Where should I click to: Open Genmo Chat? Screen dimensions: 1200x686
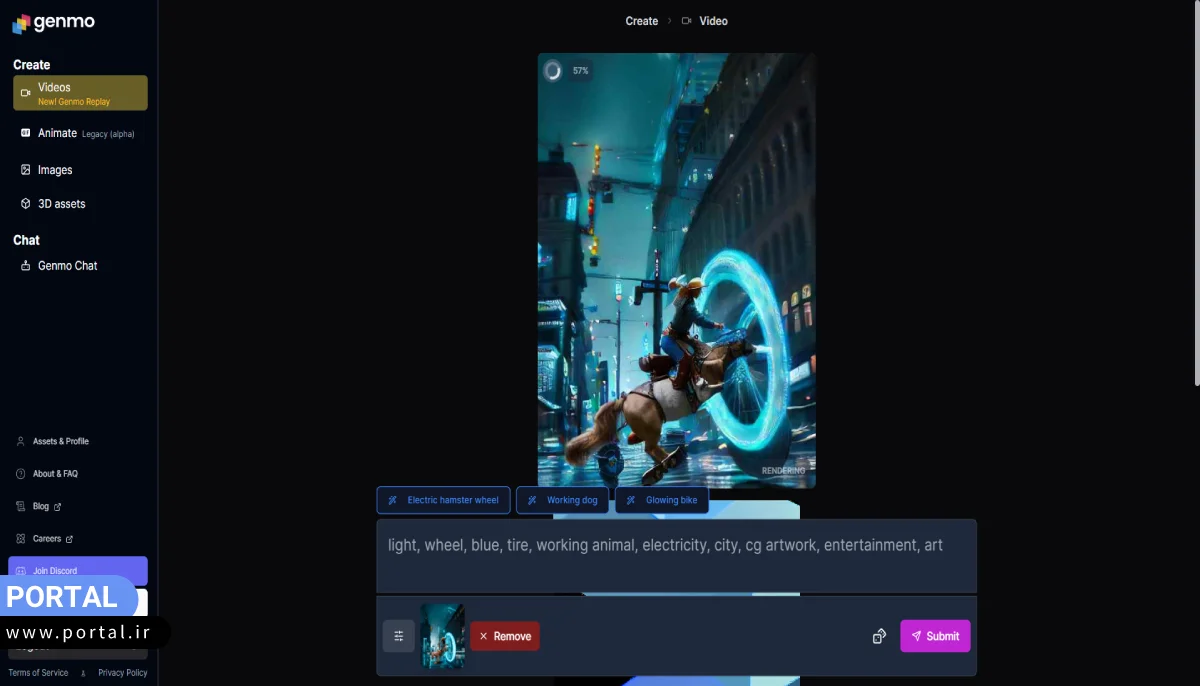click(x=67, y=266)
